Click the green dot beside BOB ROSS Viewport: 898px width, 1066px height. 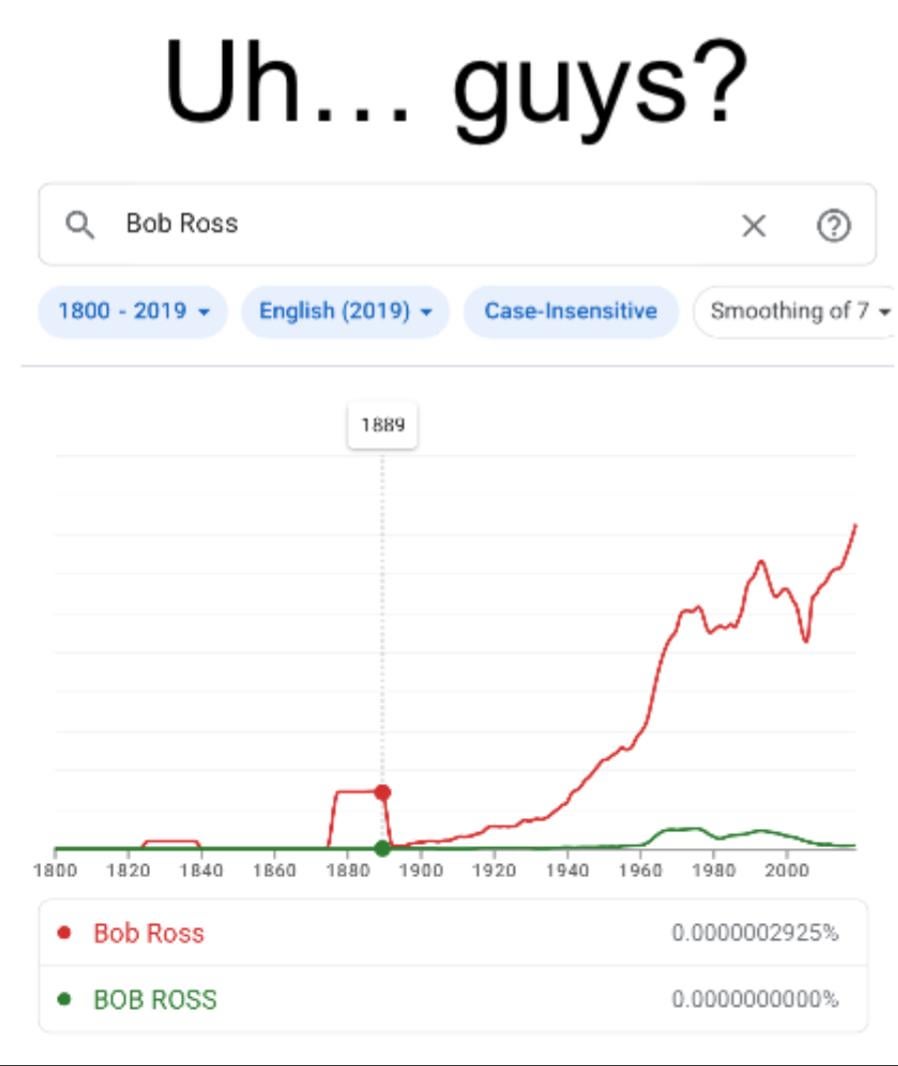(x=65, y=999)
